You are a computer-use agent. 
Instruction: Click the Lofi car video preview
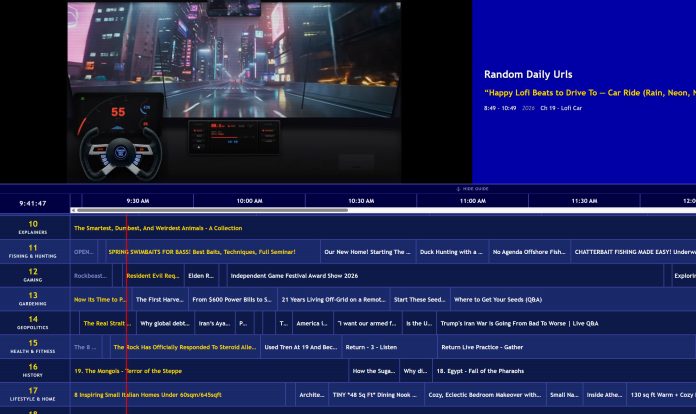tap(233, 91)
